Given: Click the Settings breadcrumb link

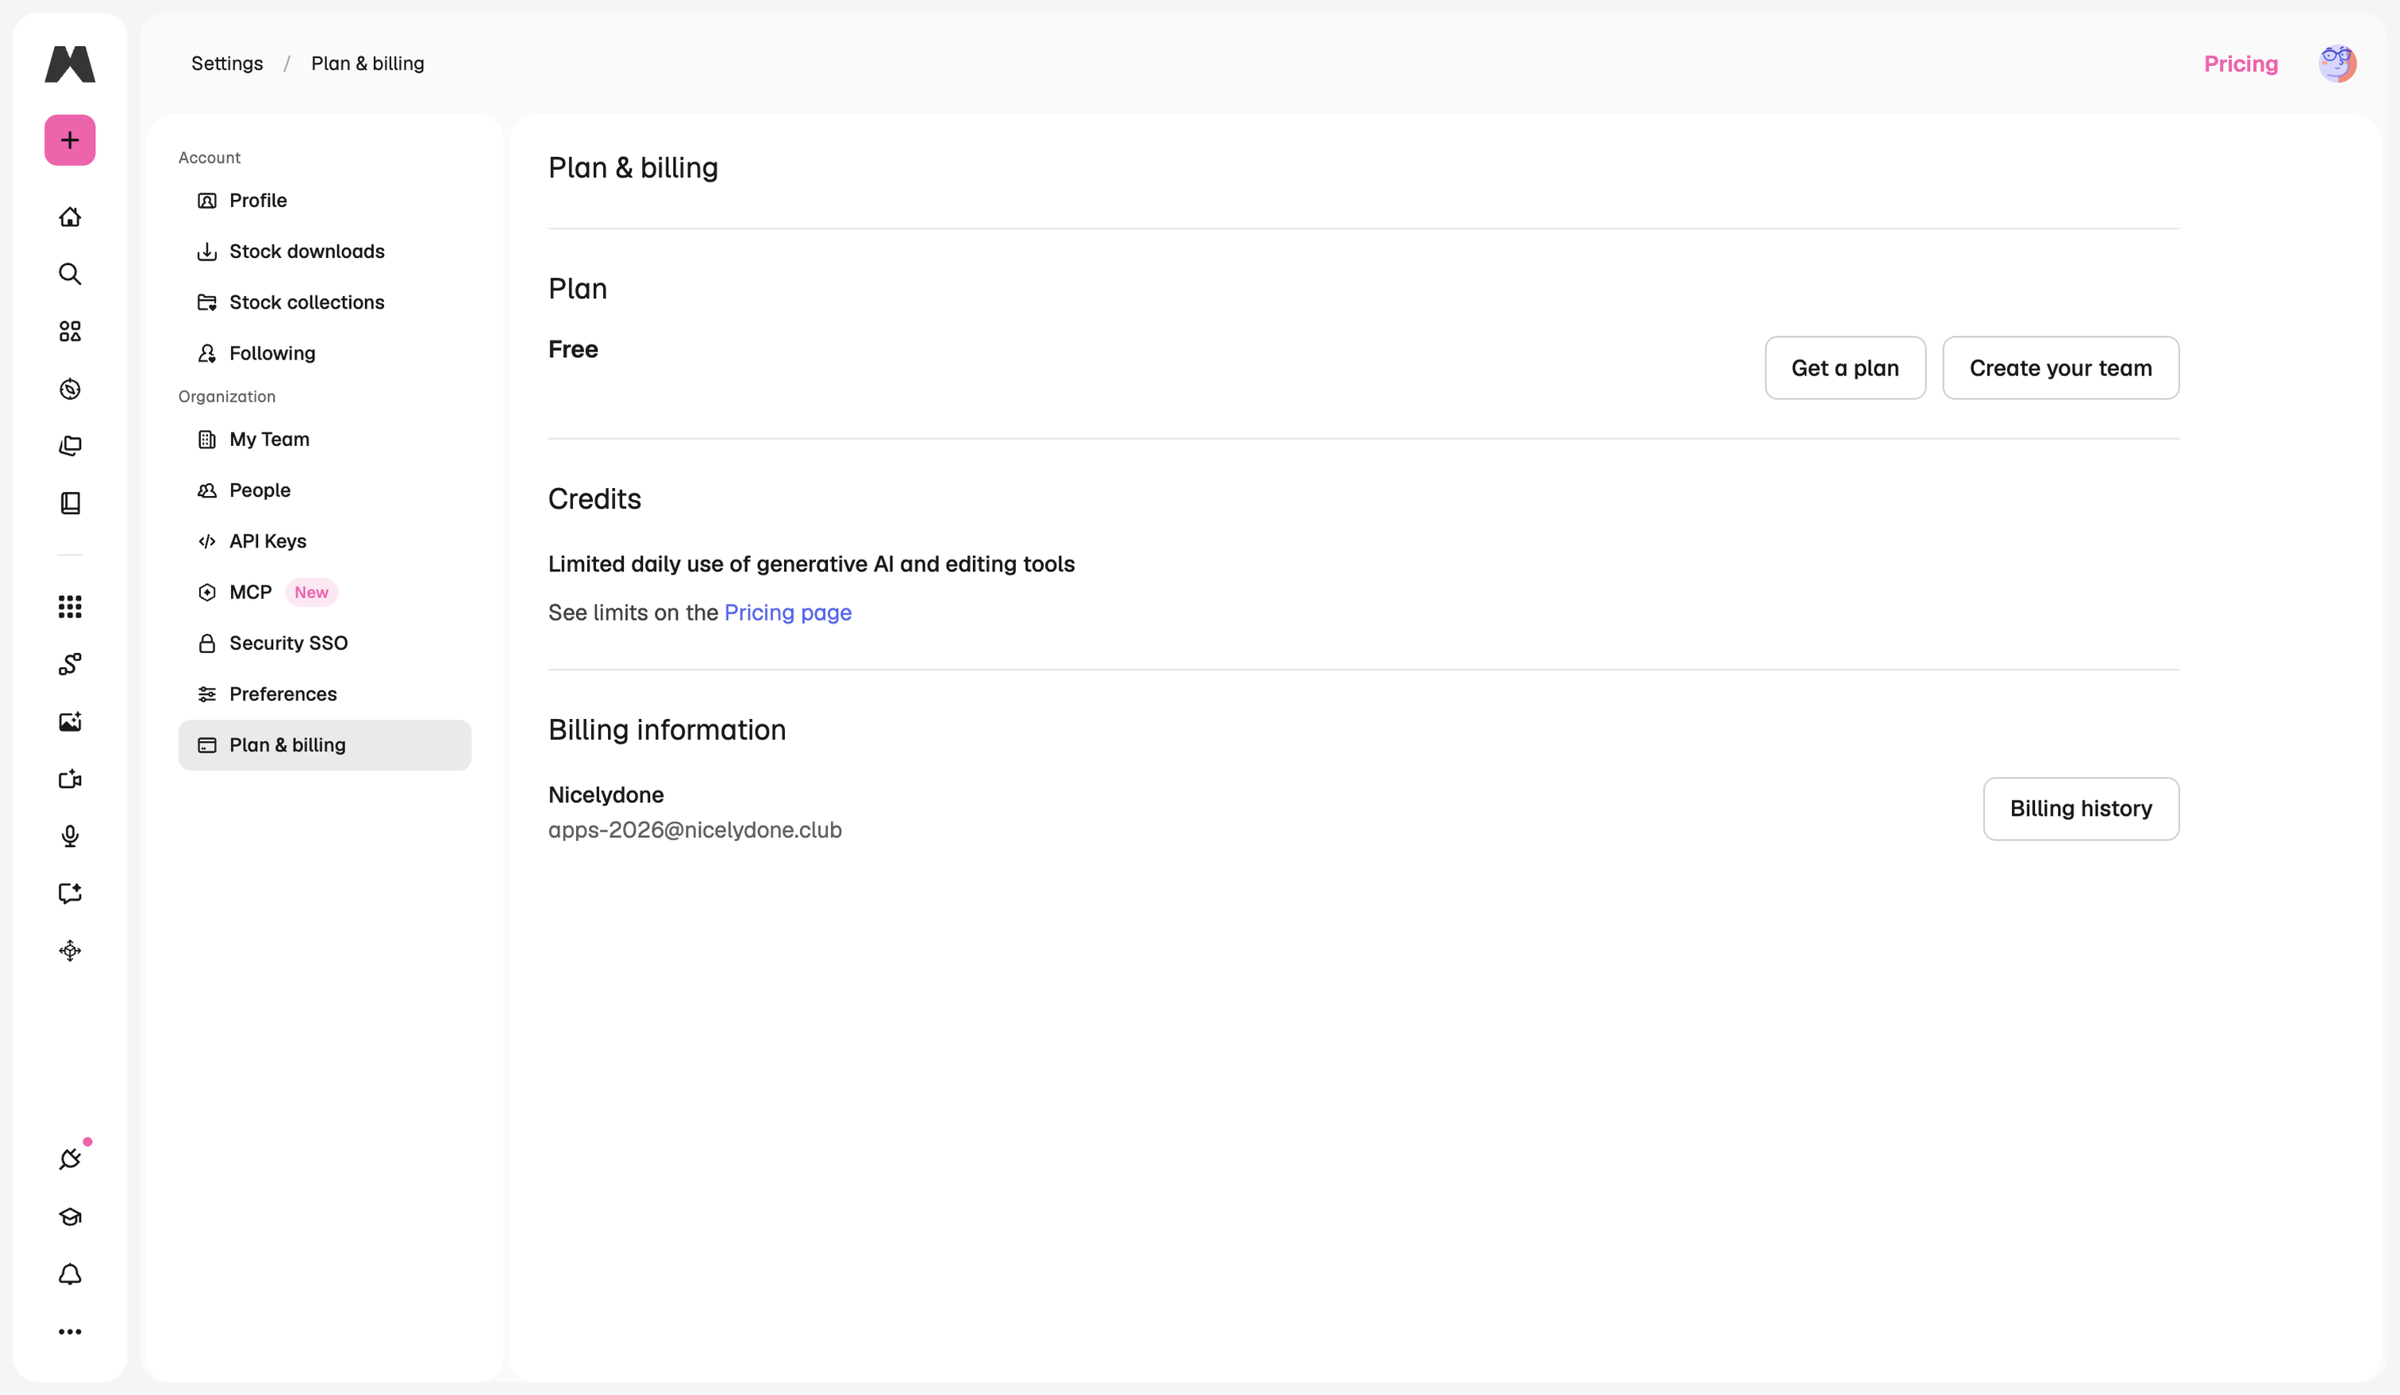Looking at the screenshot, I should pyautogui.click(x=227, y=64).
